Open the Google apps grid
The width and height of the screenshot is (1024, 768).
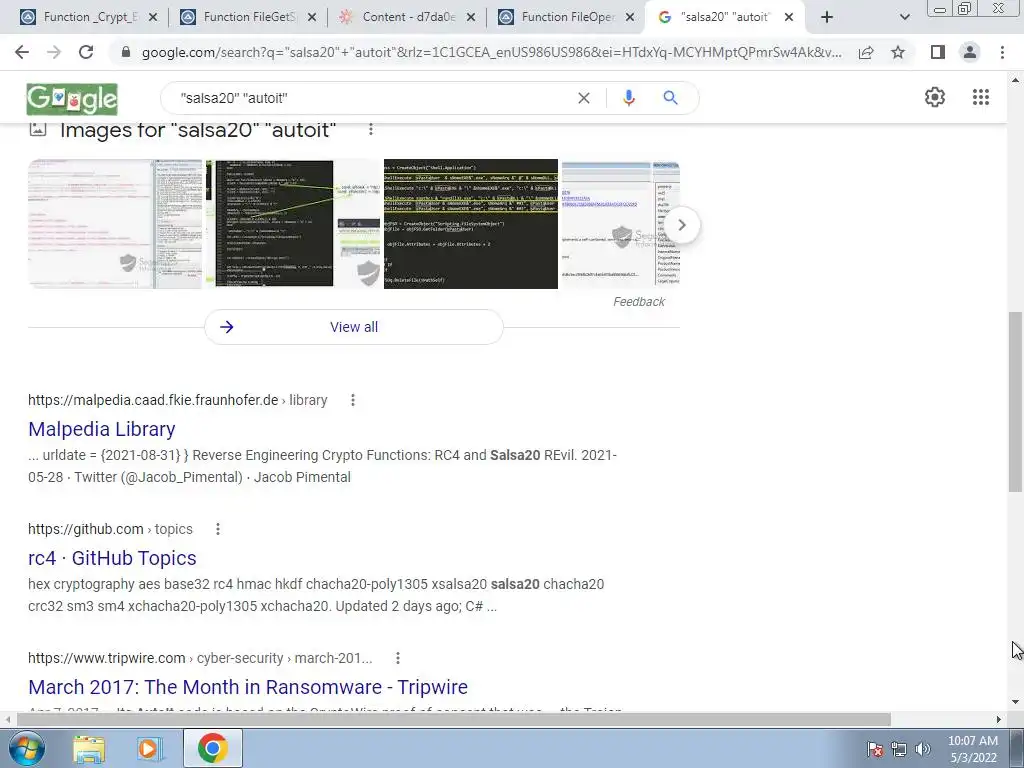pos(981,97)
